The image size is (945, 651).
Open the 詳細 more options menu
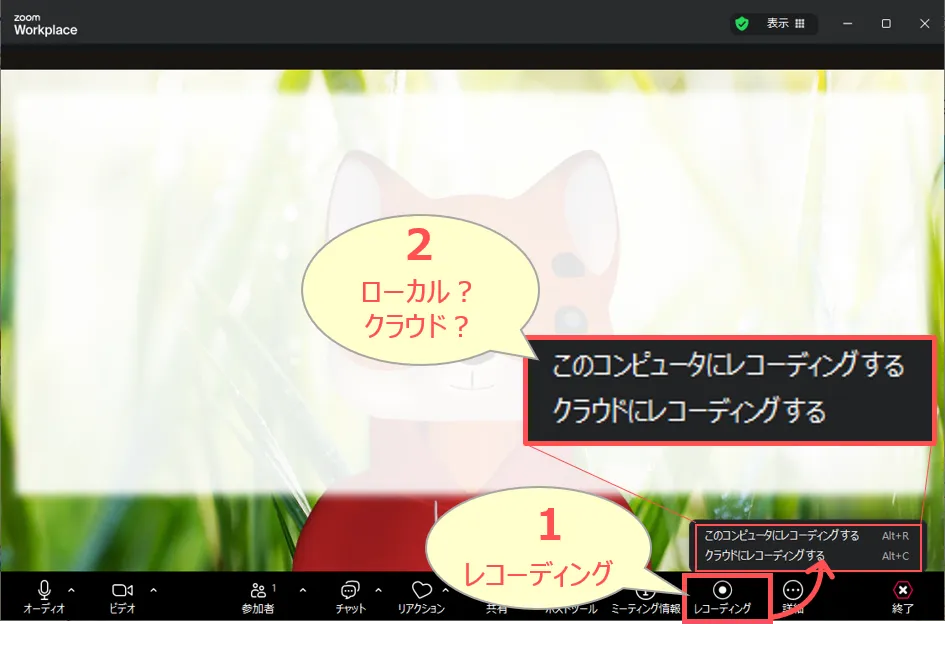click(793, 590)
